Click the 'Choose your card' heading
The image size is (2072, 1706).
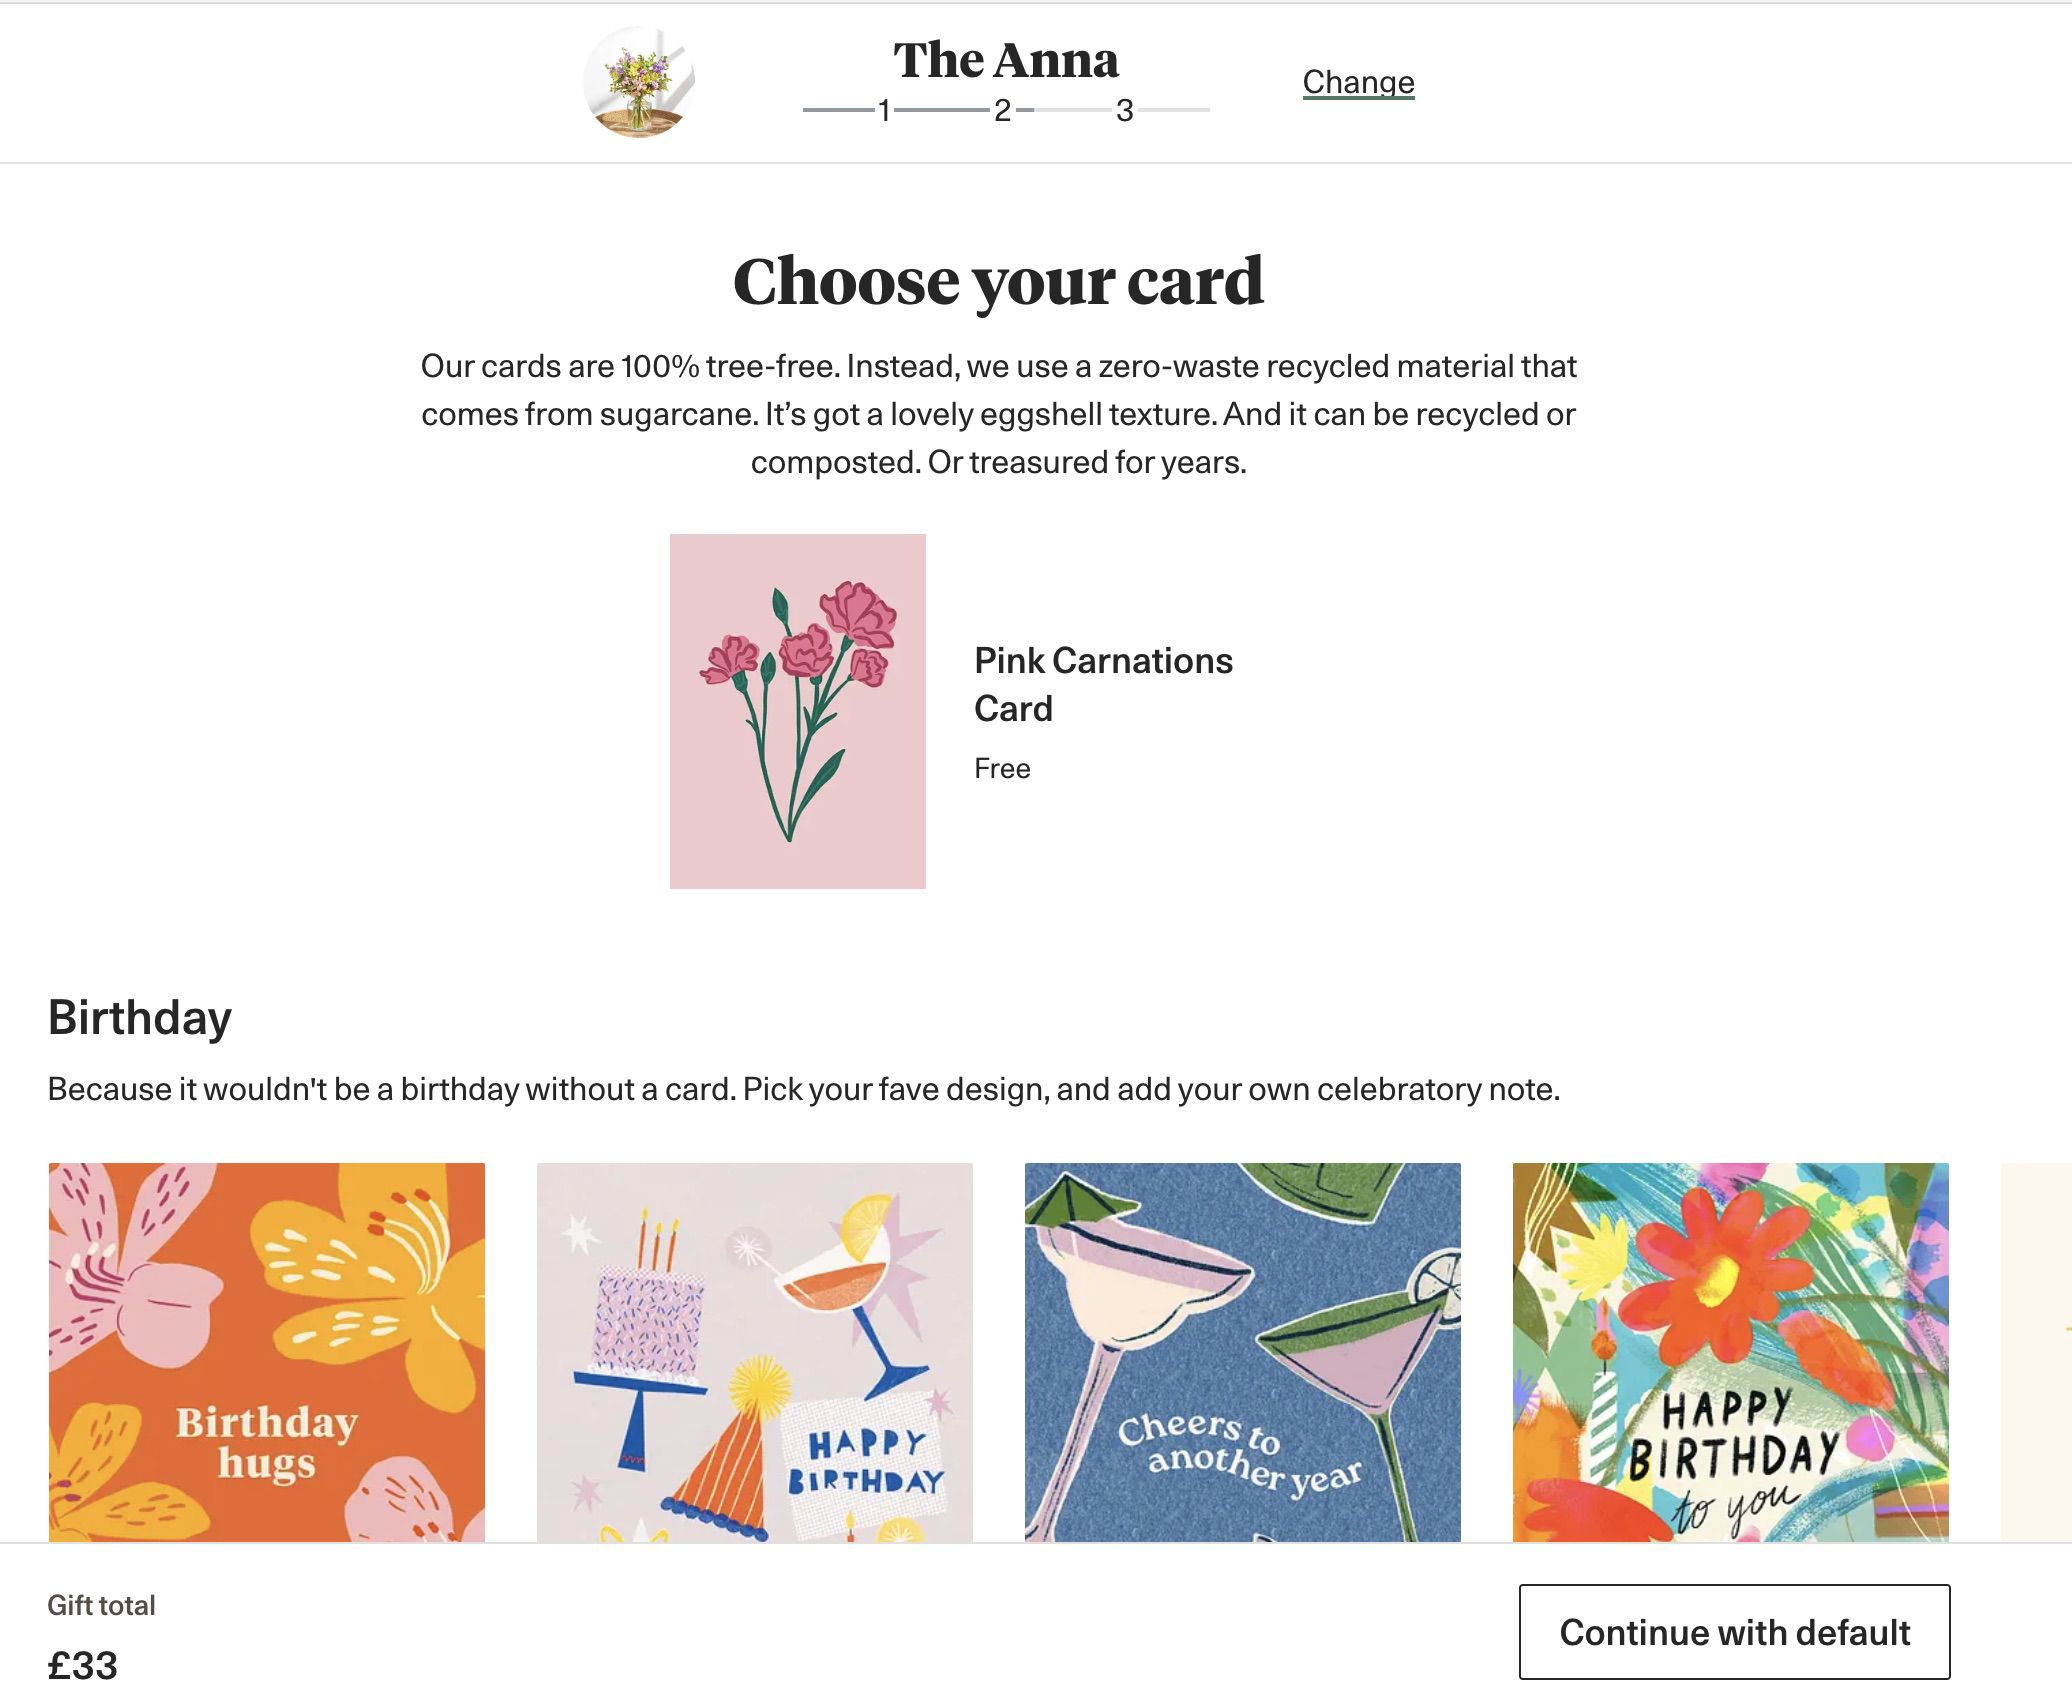[x=998, y=281]
